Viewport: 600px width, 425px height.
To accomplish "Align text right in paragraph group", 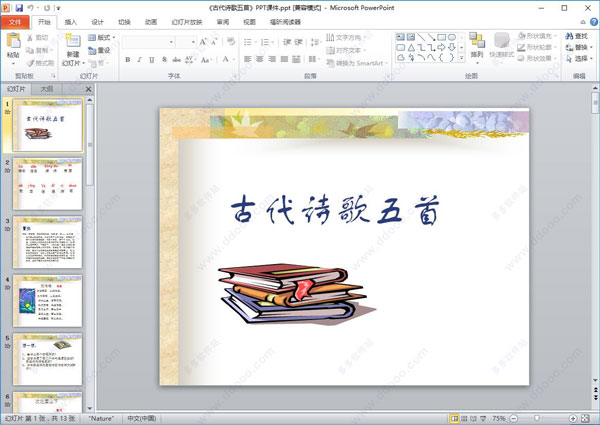I will [272, 59].
